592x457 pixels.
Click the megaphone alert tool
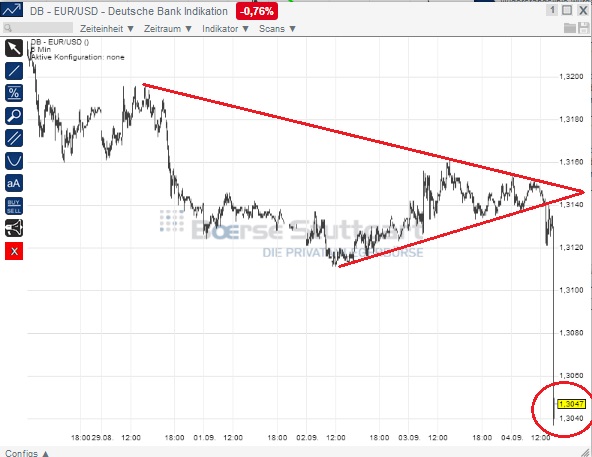point(14,228)
